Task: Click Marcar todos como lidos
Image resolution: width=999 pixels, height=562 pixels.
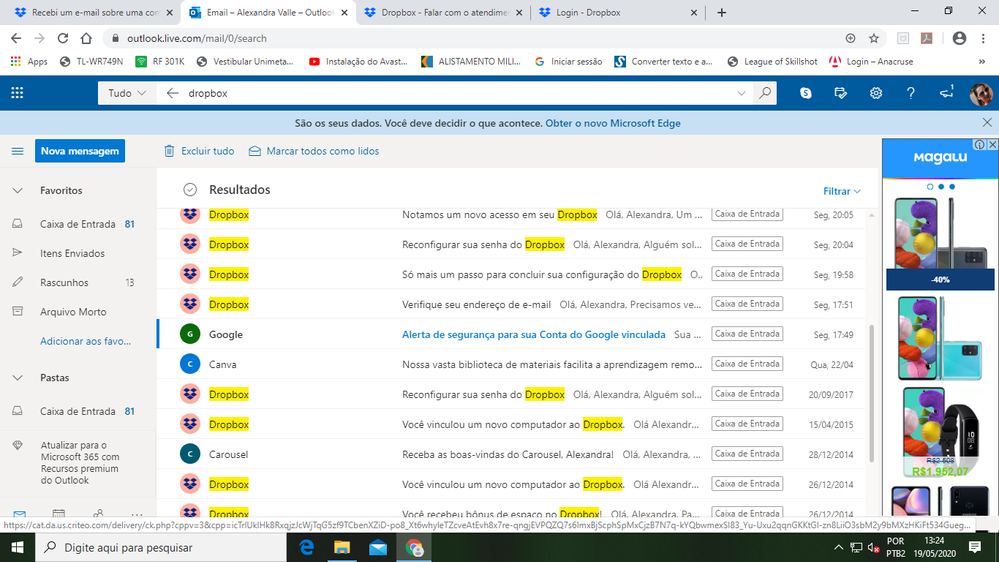Action: 313,151
